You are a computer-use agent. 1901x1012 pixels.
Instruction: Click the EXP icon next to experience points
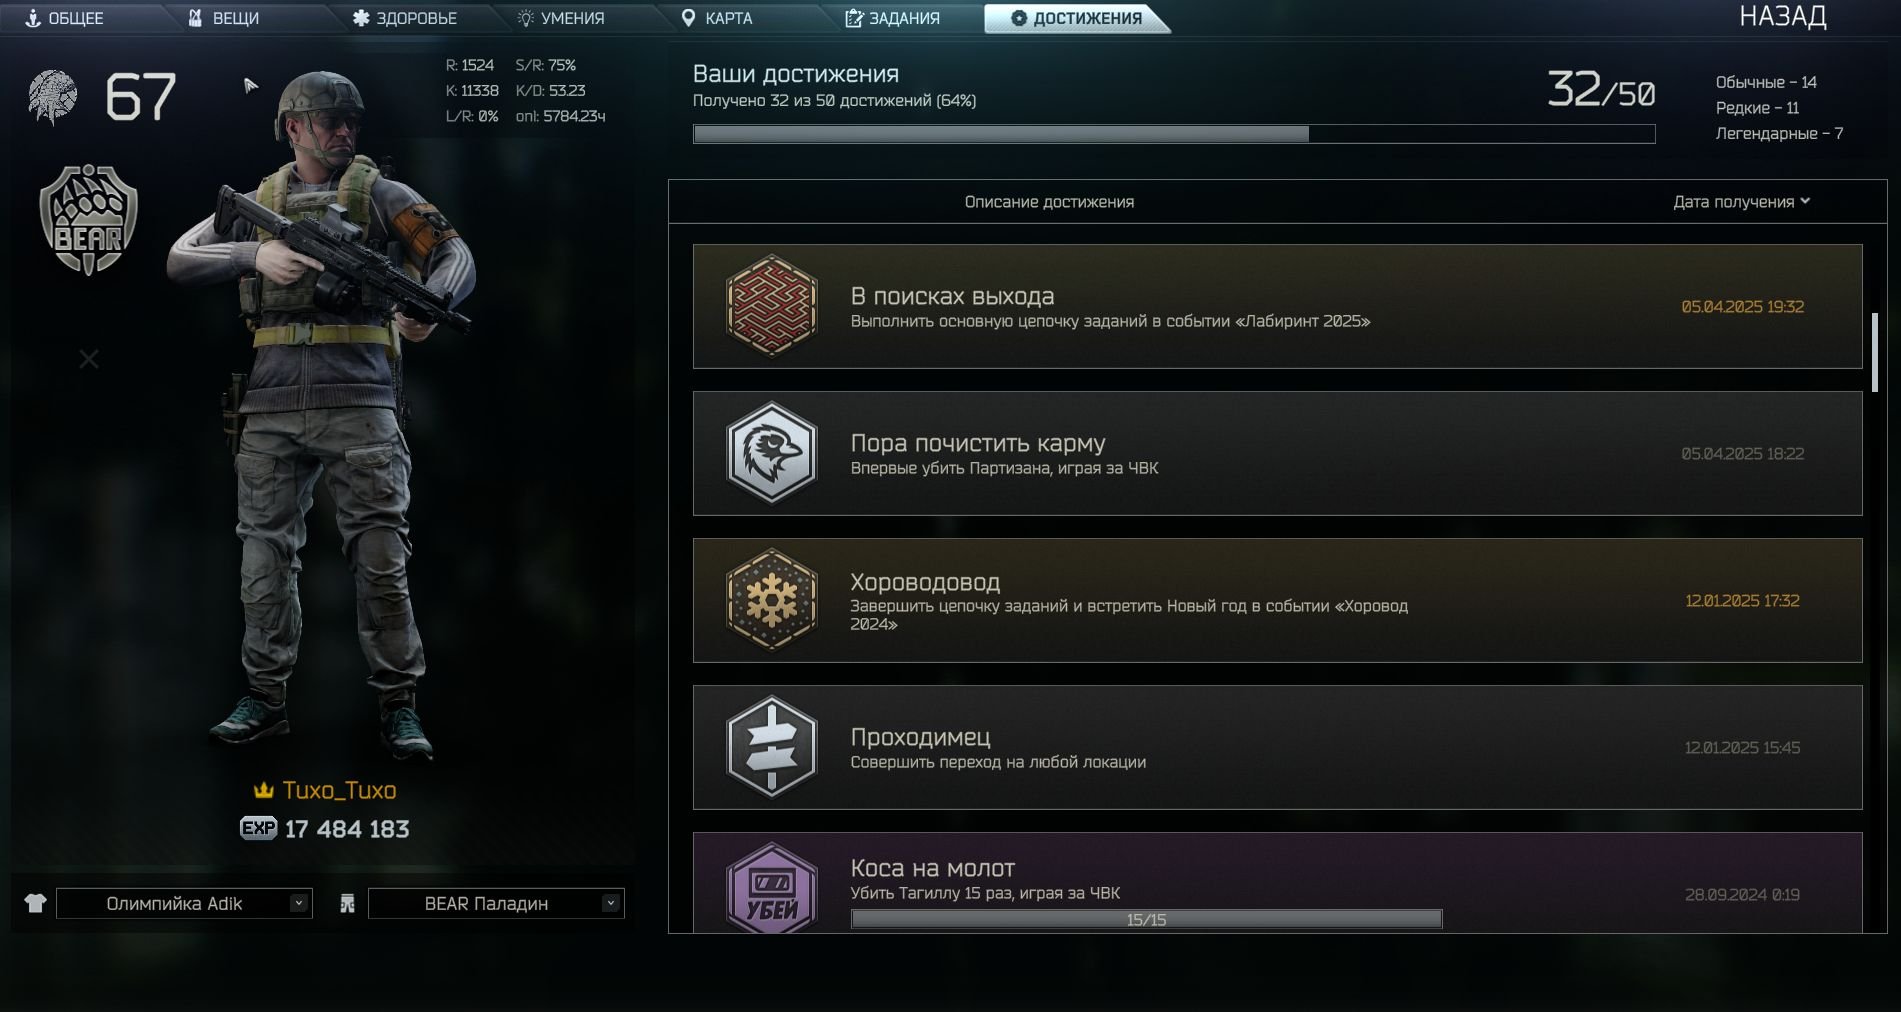[258, 828]
